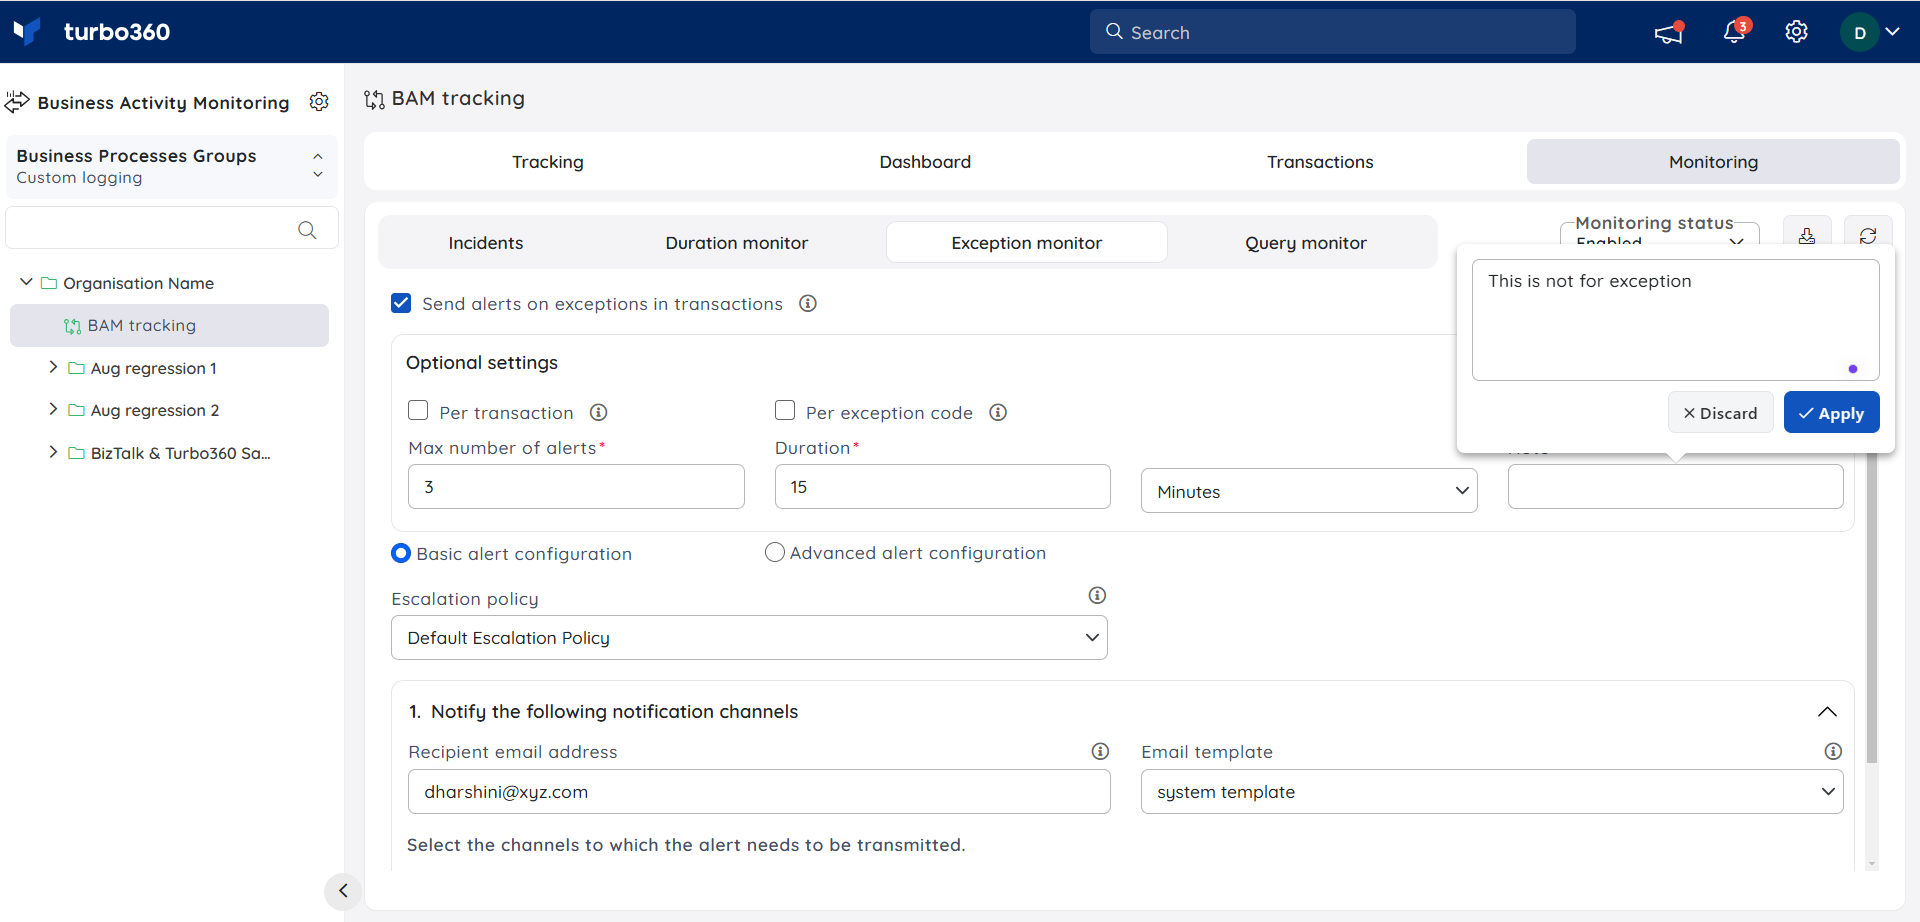Image resolution: width=1920 pixels, height=922 pixels.
Task: Click the note text area in popup
Action: [x=1676, y=320]
